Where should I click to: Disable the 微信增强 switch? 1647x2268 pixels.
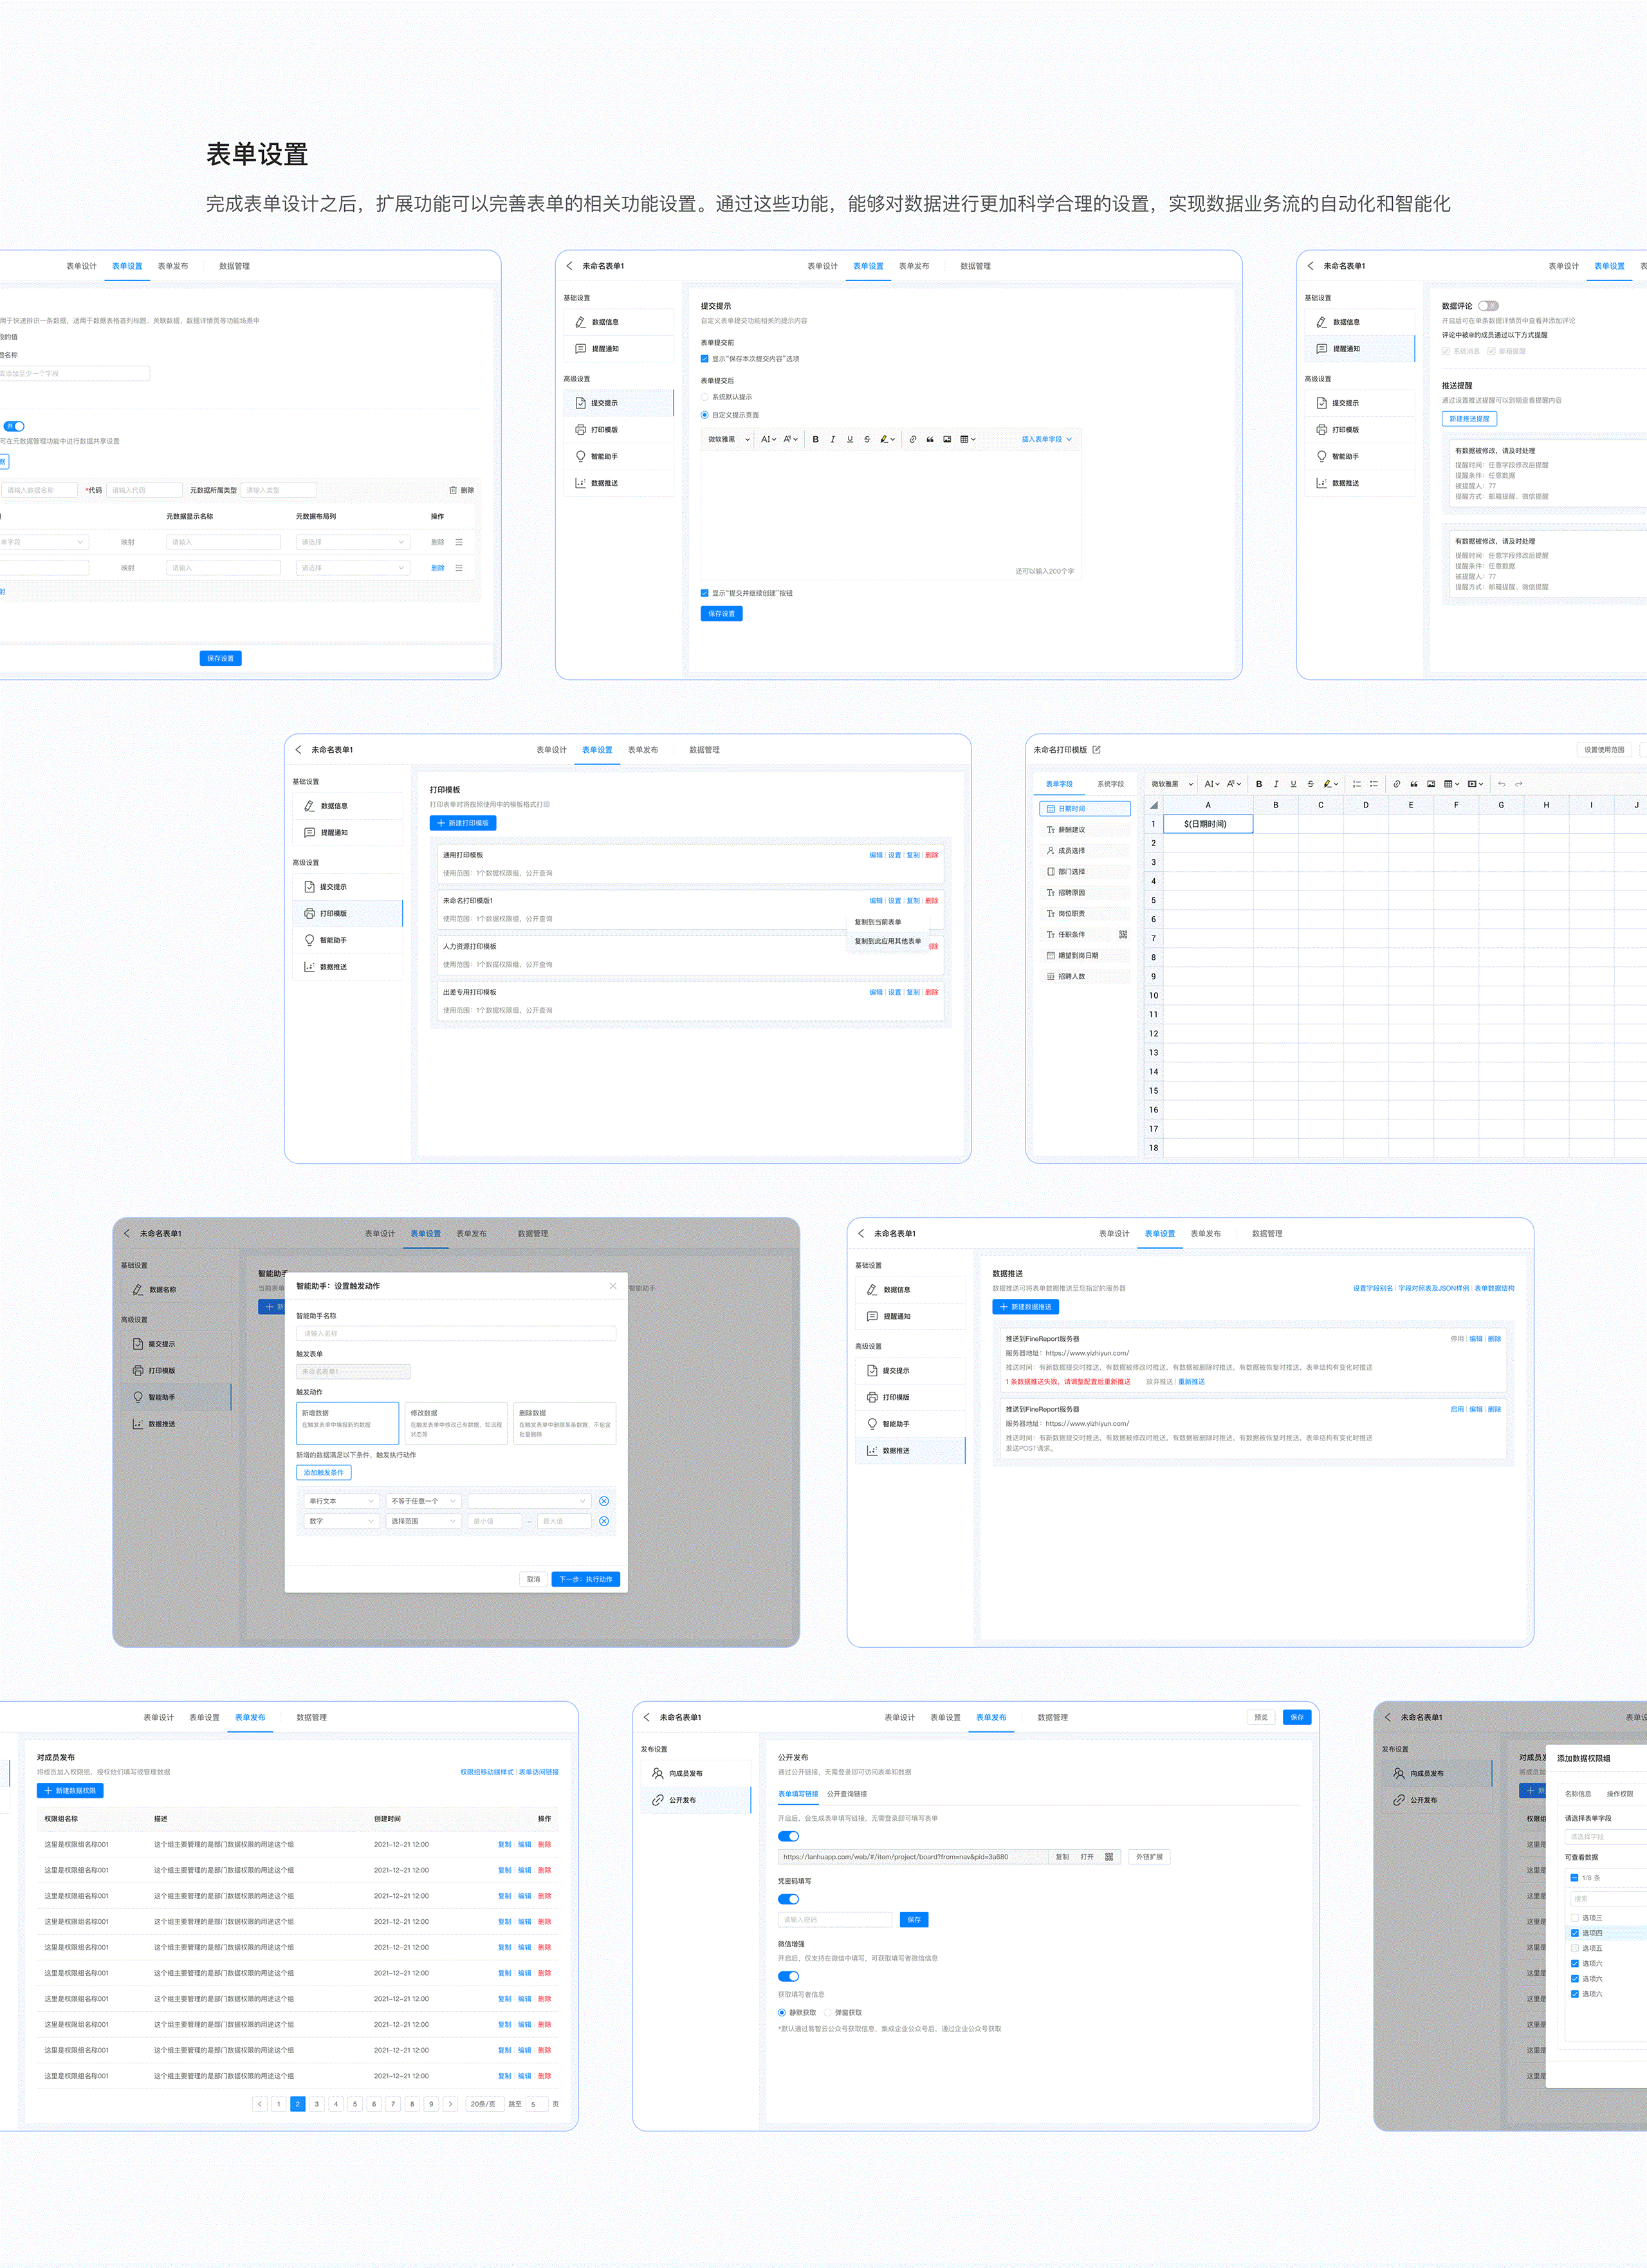click(789, 1976)
